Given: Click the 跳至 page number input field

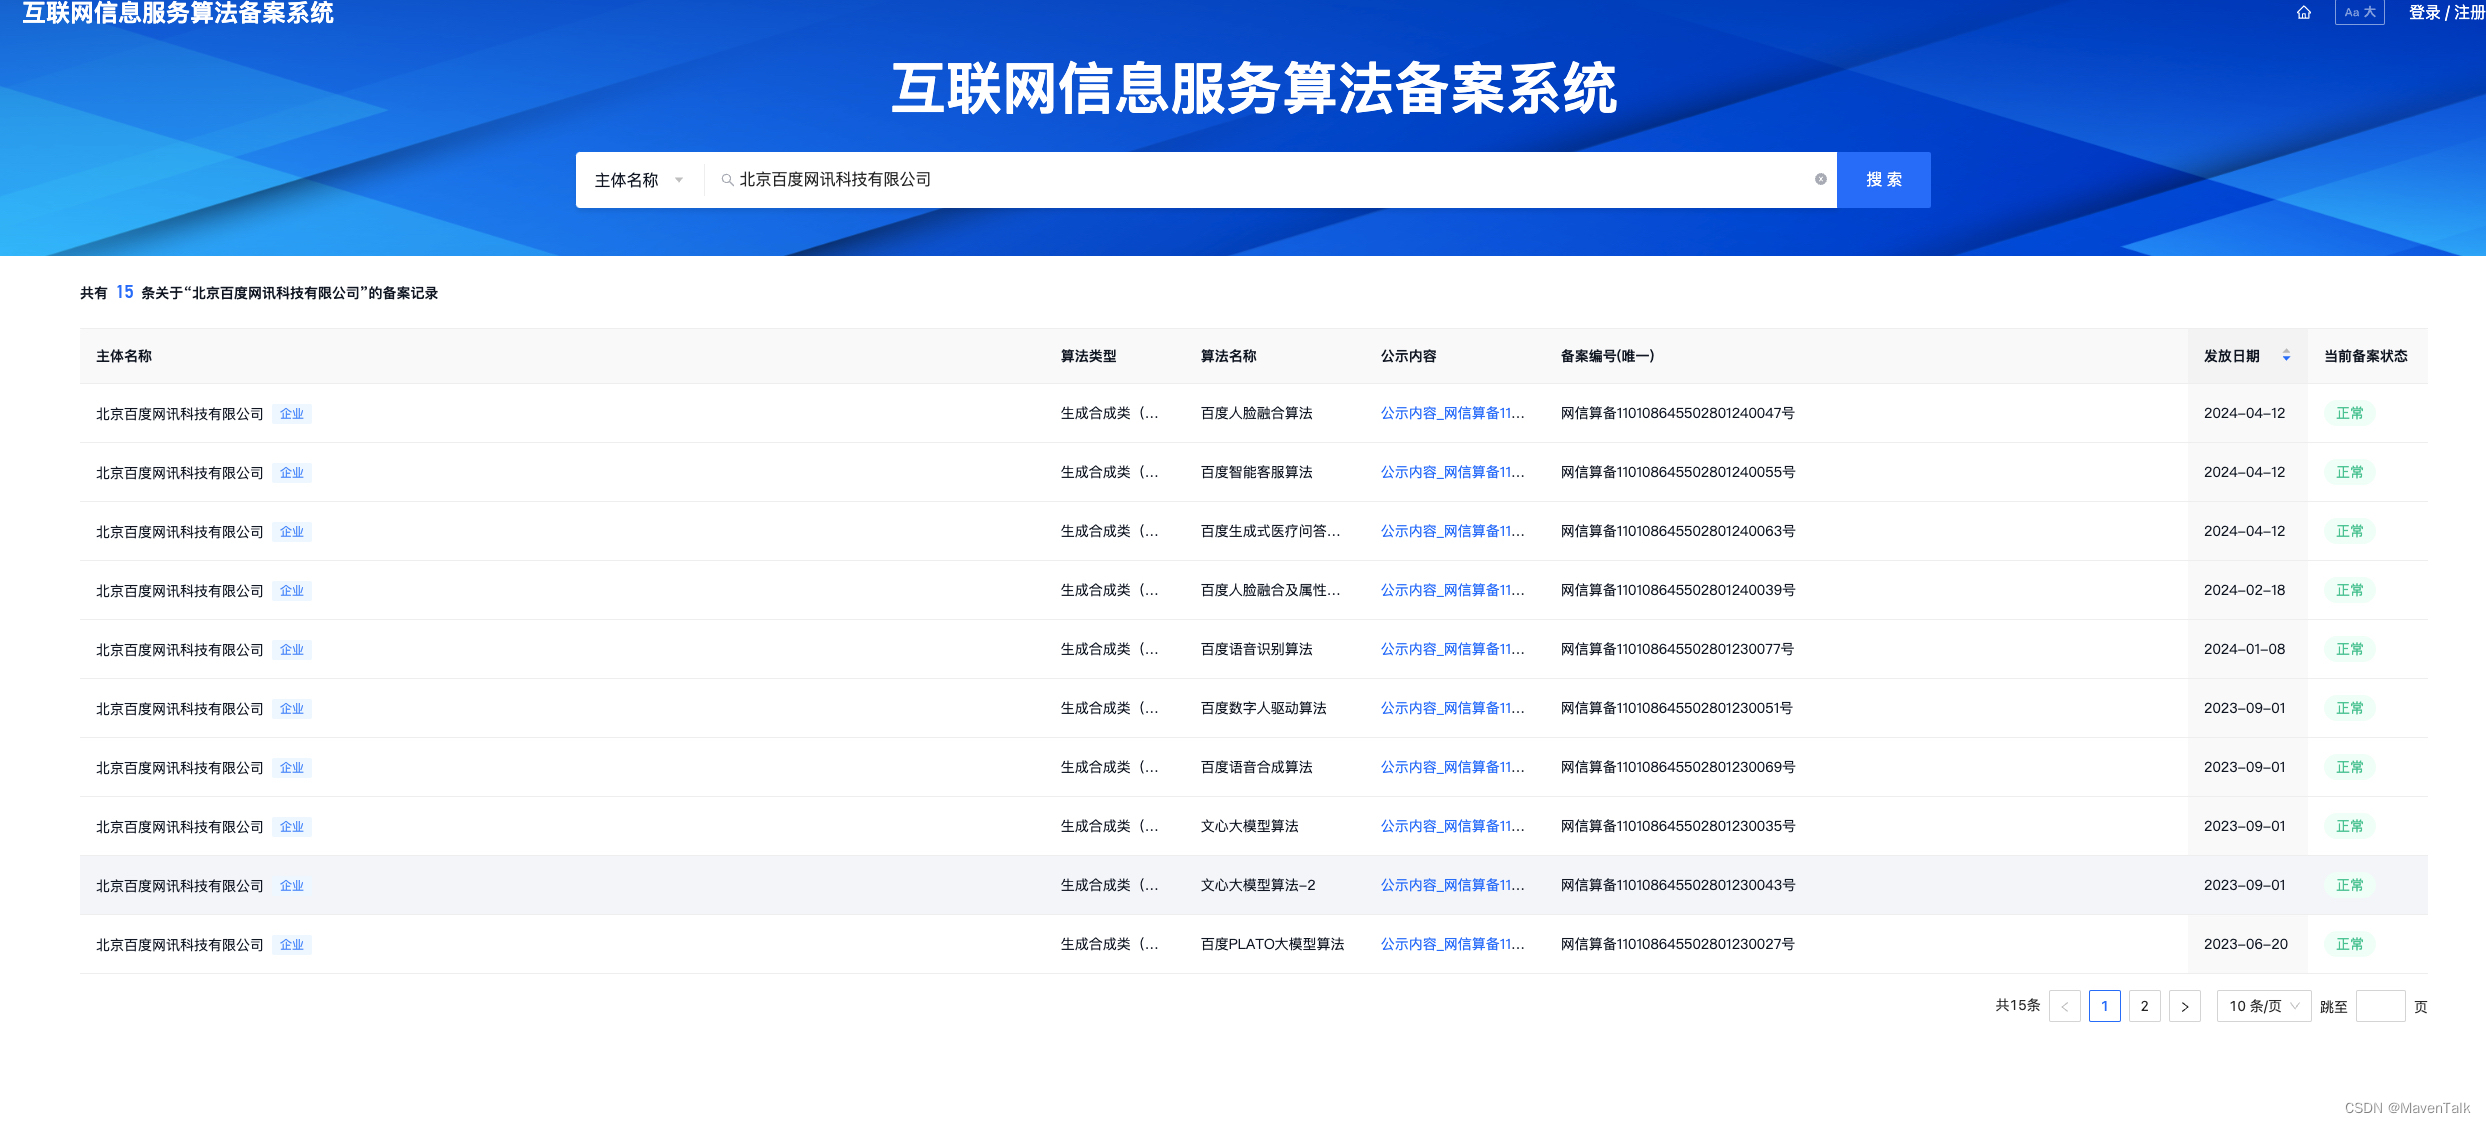Looking at the screenshot, I should coord(2379,1006).
